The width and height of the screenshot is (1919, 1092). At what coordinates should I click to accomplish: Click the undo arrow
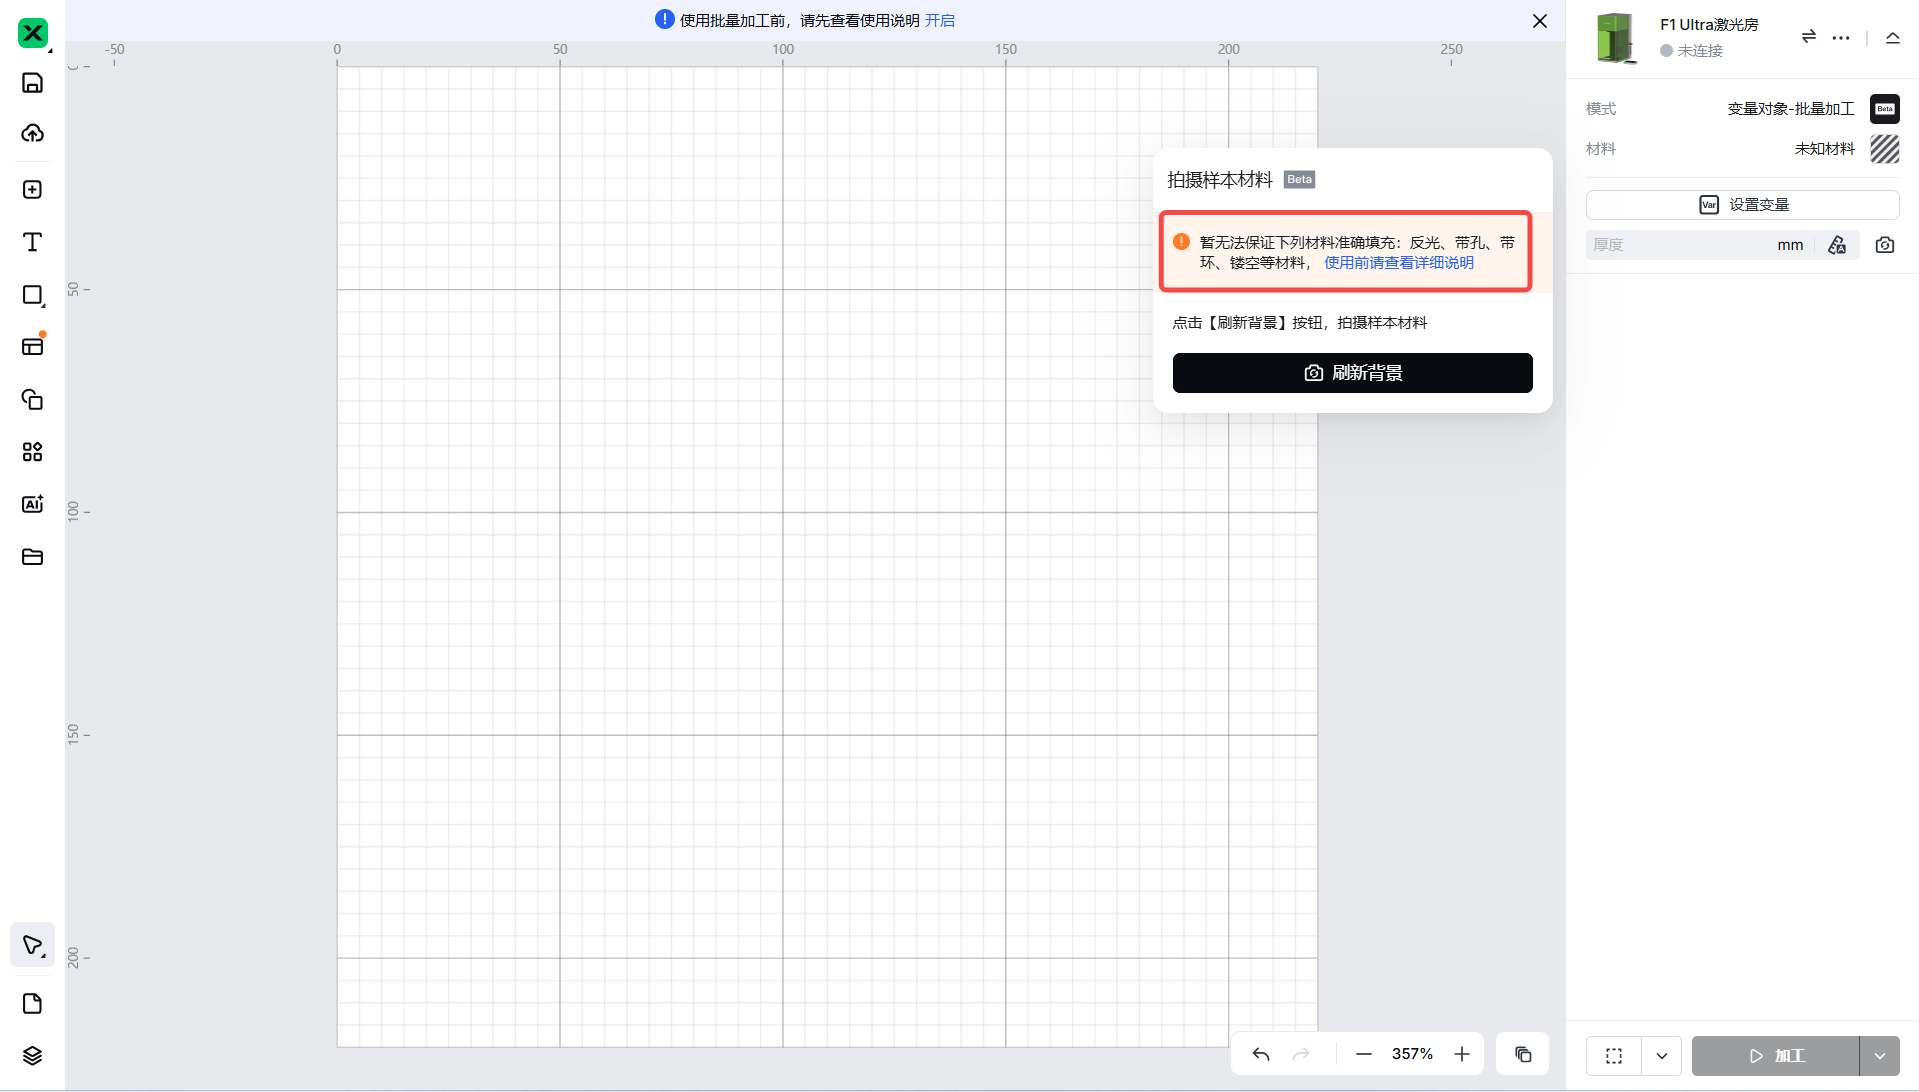[x=1261, y=1054]
